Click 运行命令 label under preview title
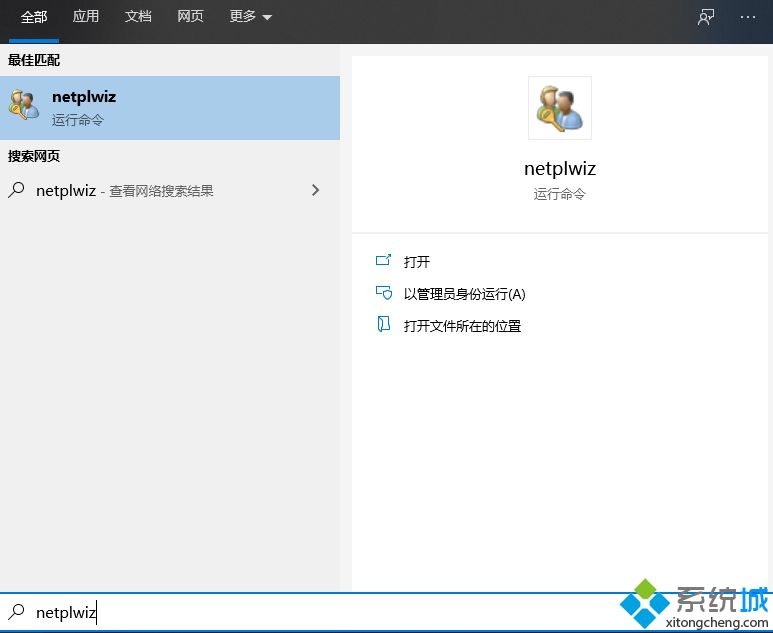This screenshot has height=633, width=773. pos(560,194)
